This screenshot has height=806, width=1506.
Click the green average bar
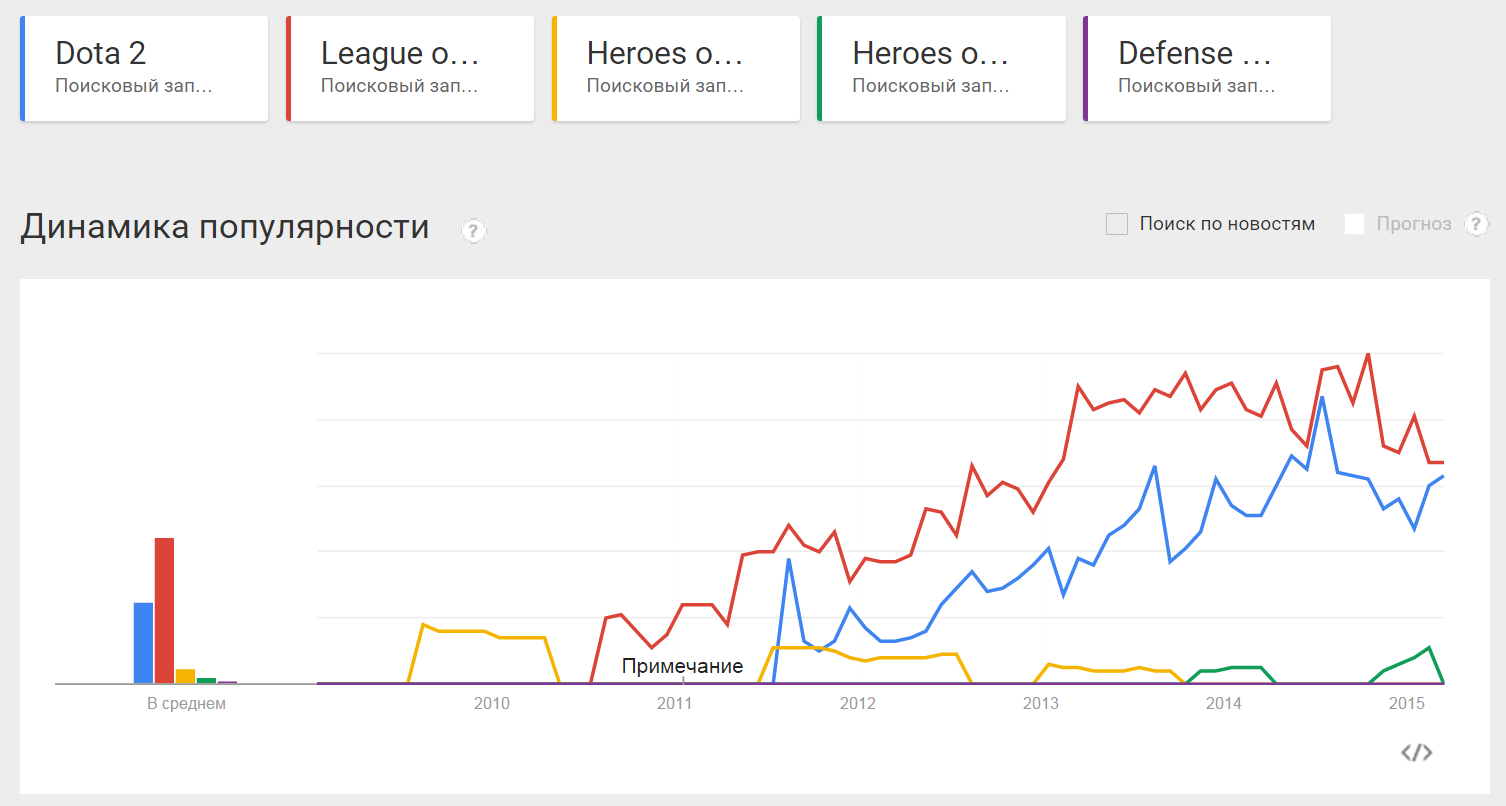point(206,681)
